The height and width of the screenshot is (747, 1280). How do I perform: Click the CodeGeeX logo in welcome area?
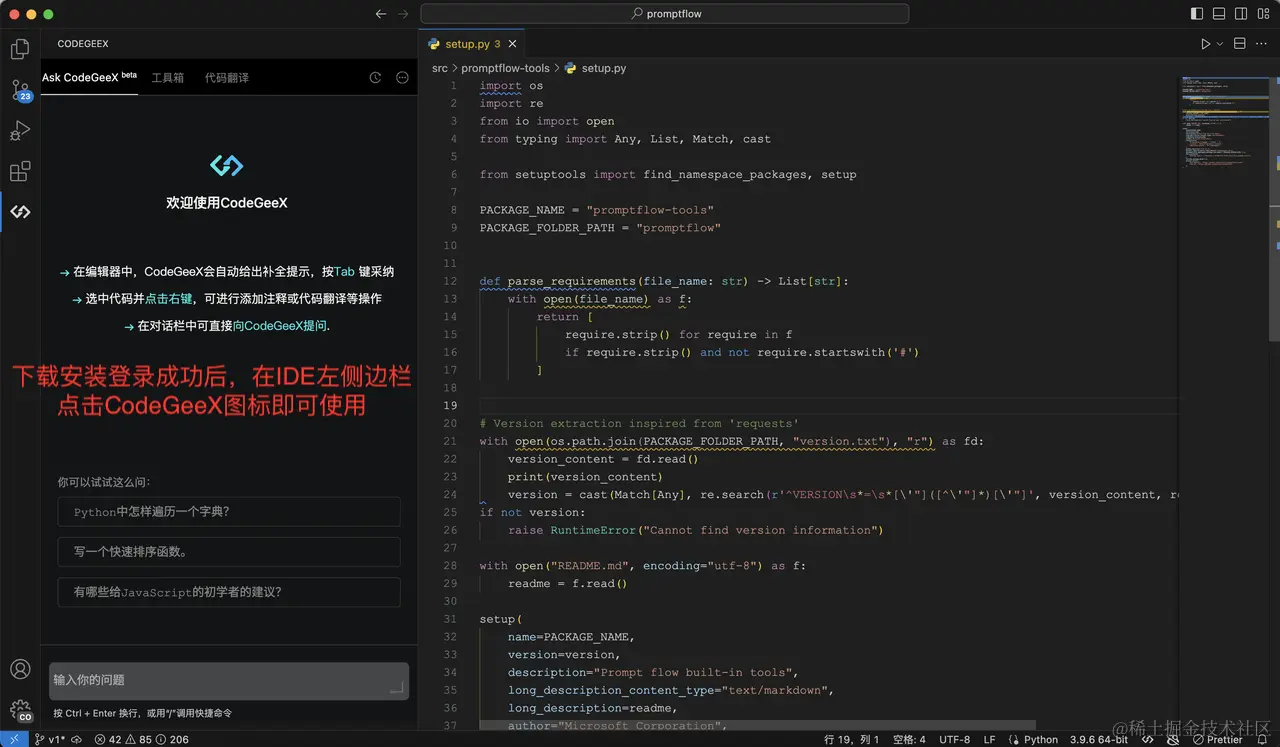click(227, 165)
